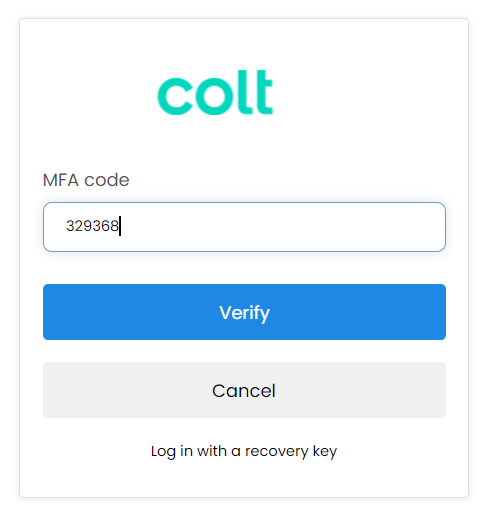The image size is (480, 515).
Task: Open Log in with a recovery key
Action: click(244, 451)
